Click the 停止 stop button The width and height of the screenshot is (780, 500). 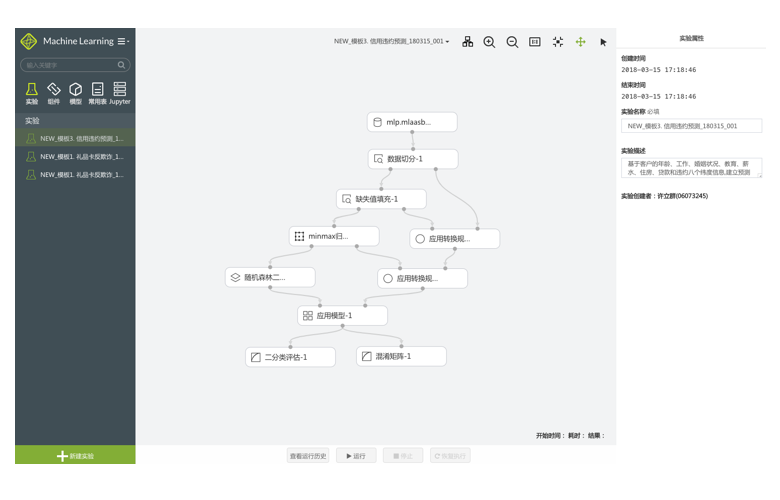(403, 456)
